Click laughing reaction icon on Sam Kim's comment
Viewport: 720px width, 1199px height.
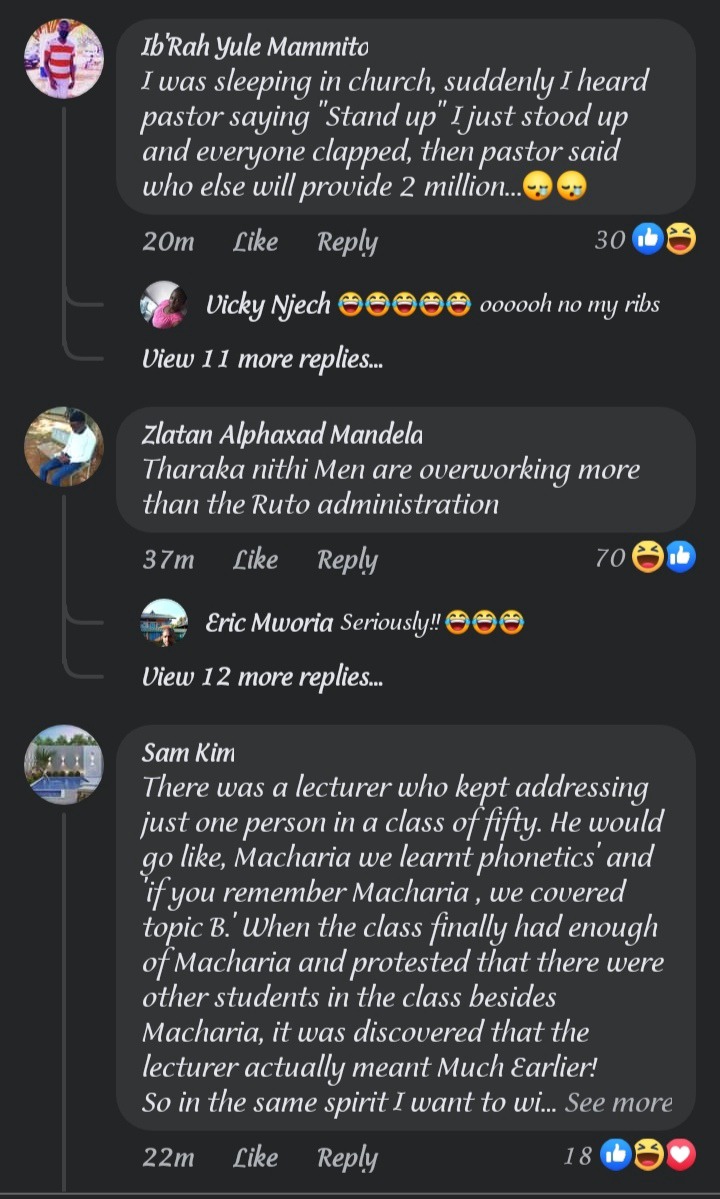tap(649, 1155)
